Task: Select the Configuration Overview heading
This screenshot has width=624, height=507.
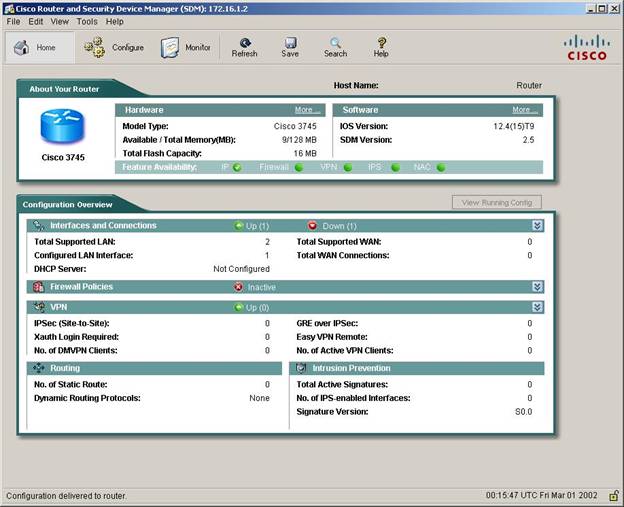Action: (67, 205)
